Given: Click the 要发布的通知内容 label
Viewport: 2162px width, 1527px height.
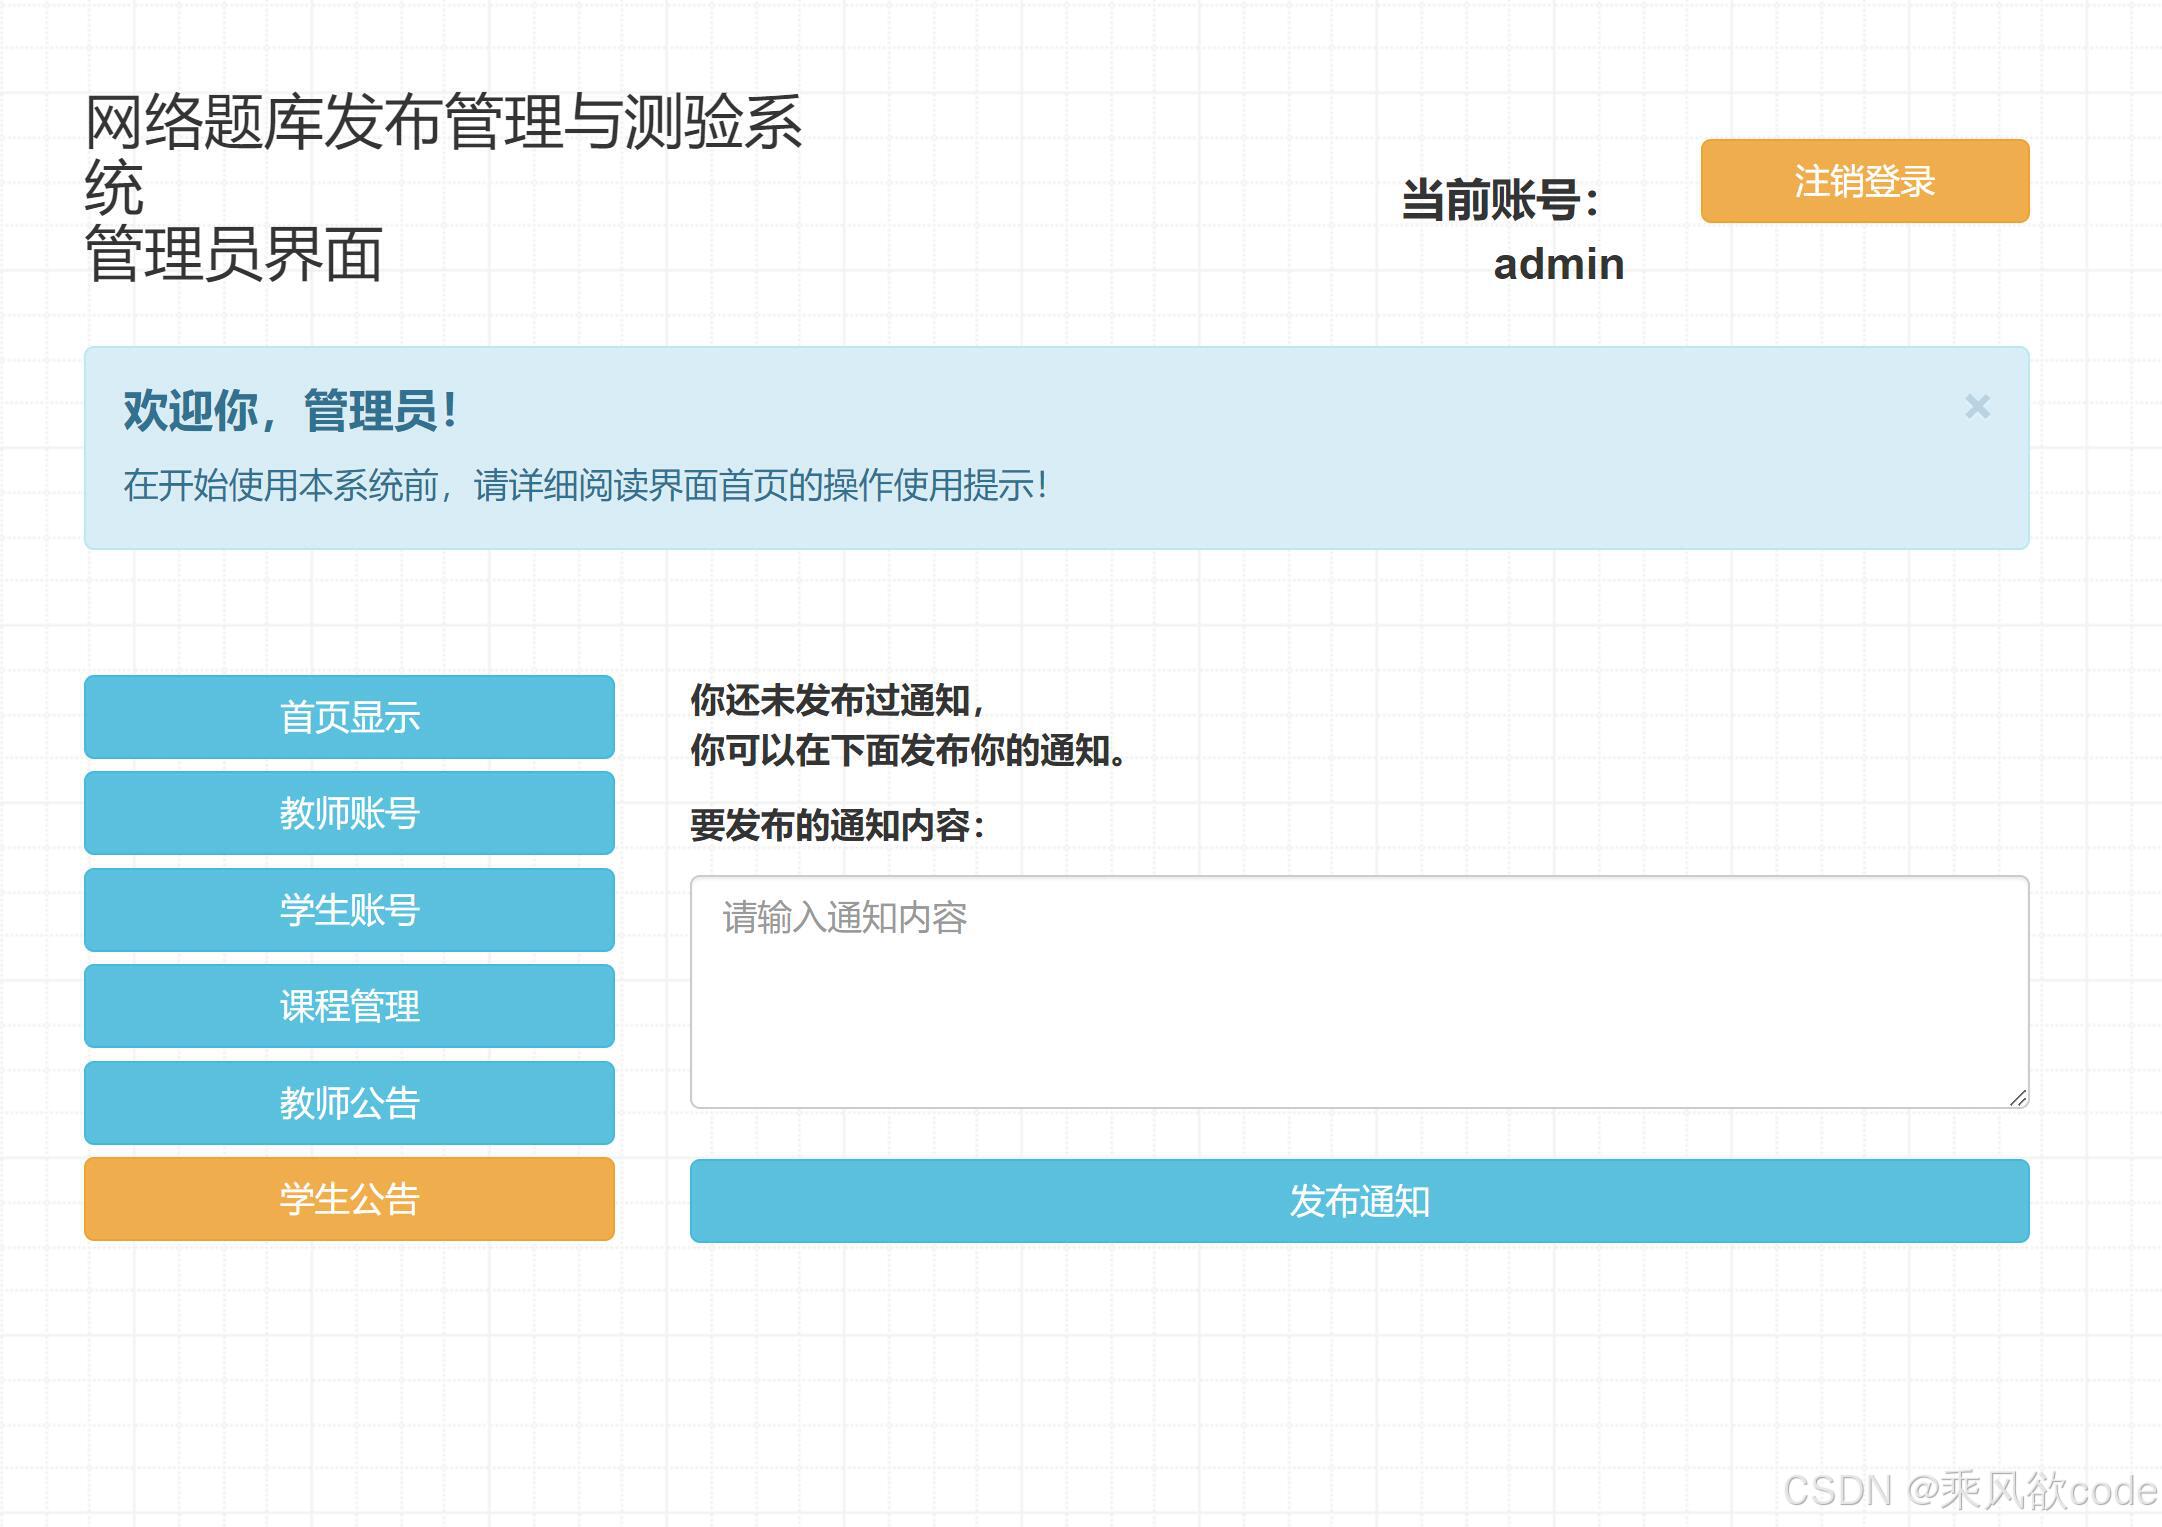Looking at the screenshot, I should (837, 826).
